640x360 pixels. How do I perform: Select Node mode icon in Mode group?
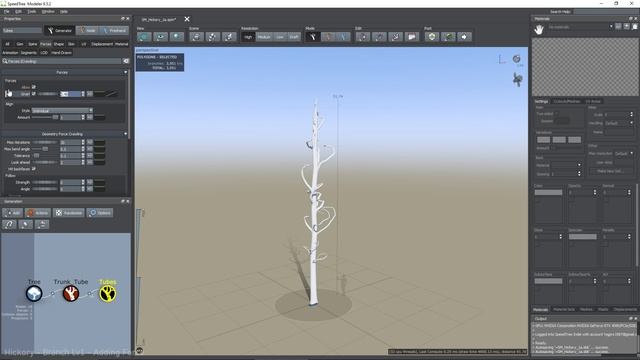pos(328,37)
